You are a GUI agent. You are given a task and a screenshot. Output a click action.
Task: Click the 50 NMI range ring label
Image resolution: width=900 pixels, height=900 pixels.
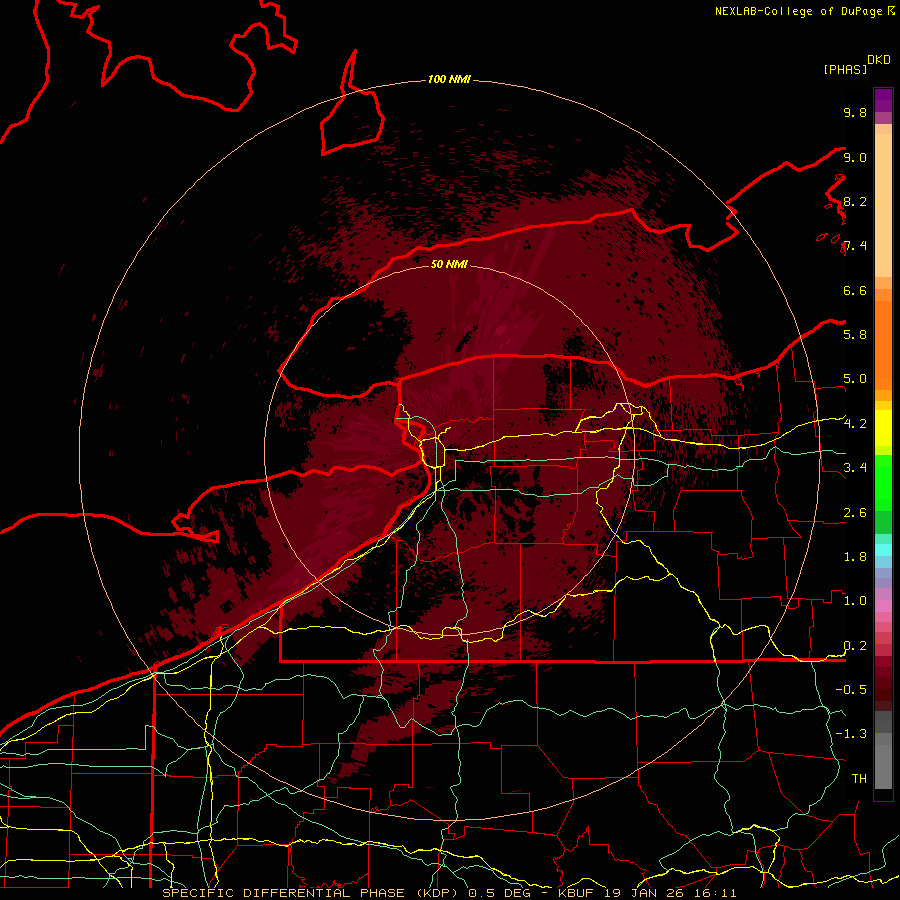coord(449,264)
